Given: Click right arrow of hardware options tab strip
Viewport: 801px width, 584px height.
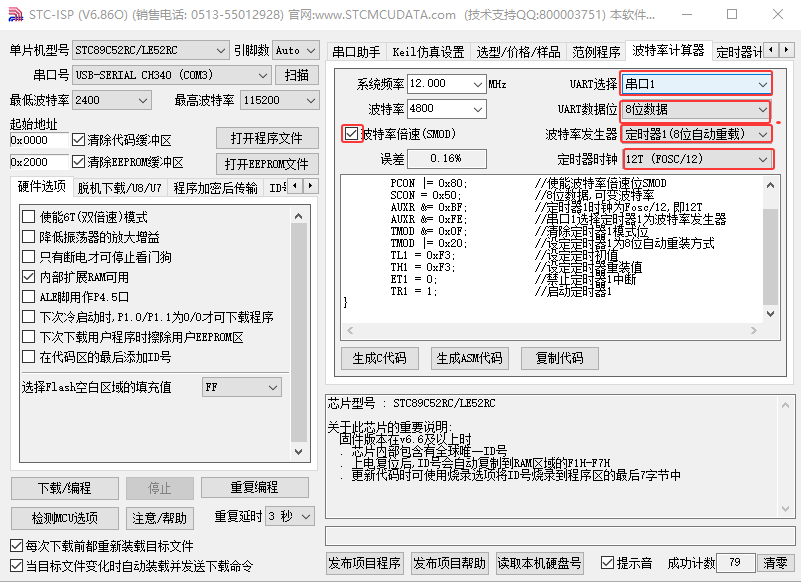Looking at the screenshot, I should (x=311, y=186).
